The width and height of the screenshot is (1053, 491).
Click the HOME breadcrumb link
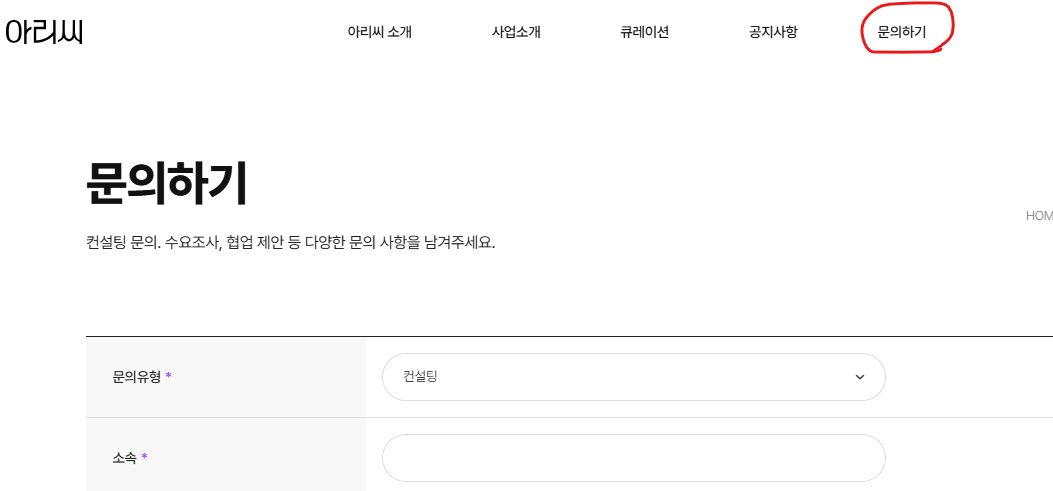[x=1039, y=216]
